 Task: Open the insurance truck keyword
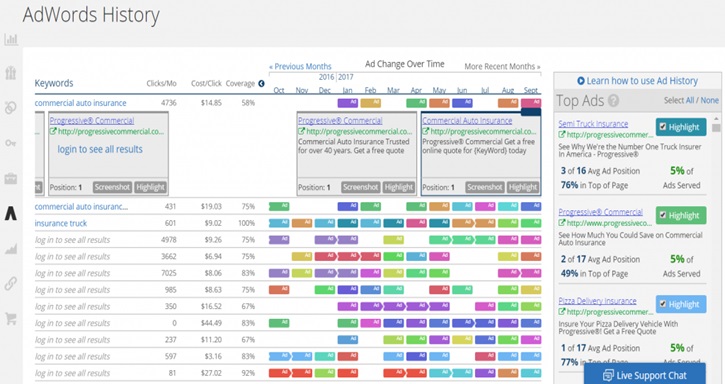tap(61, 223)
